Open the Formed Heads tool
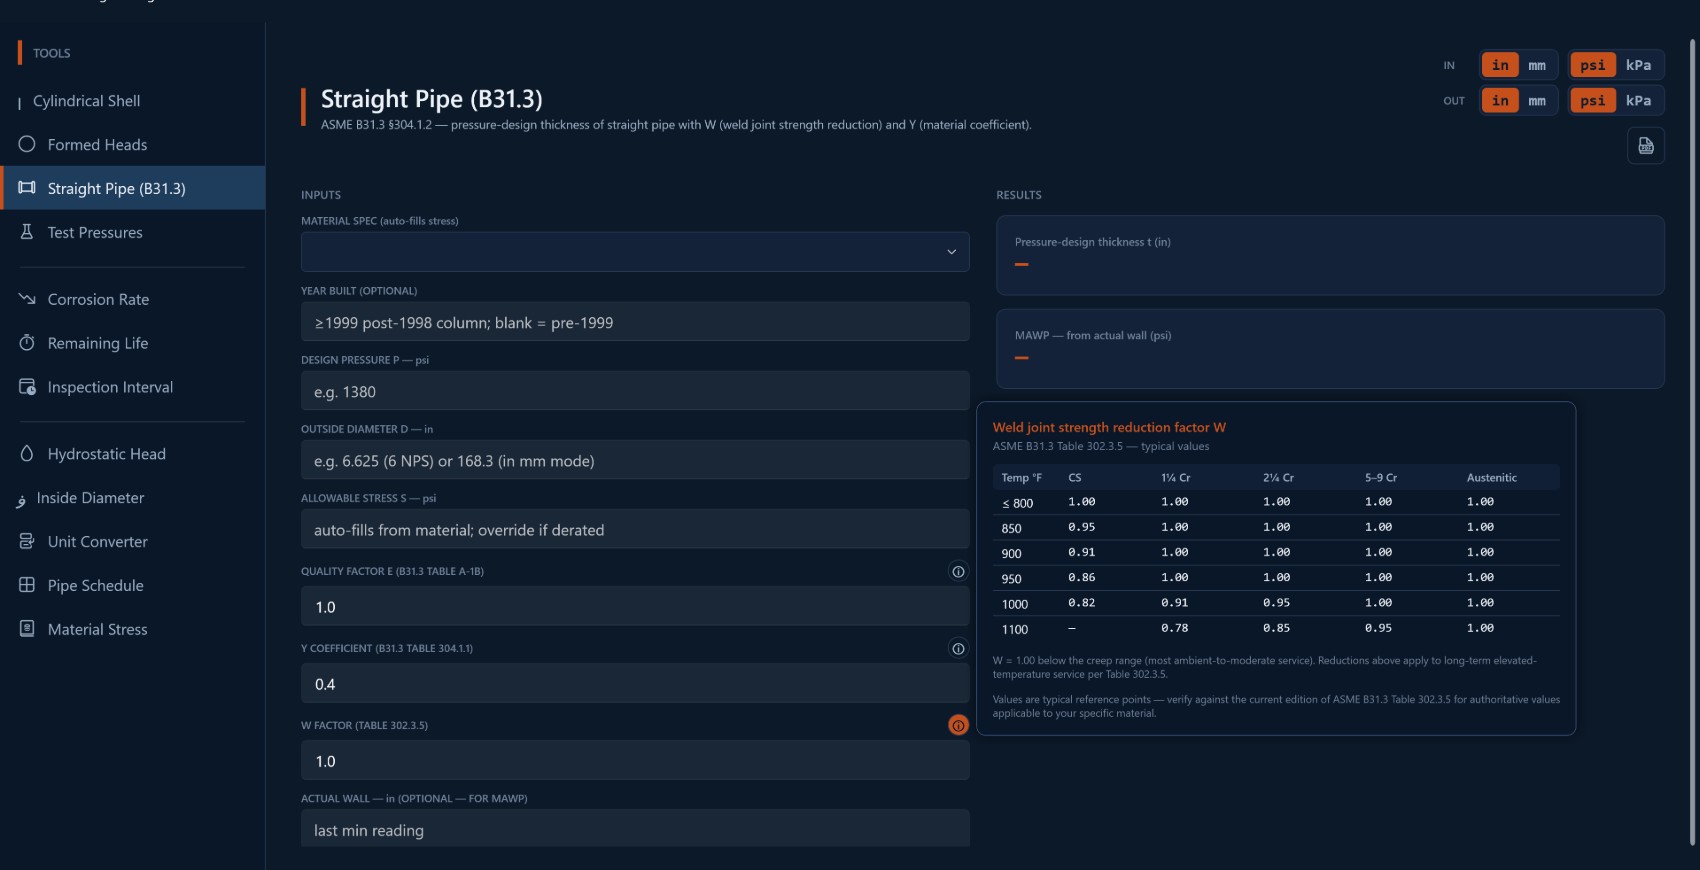This screenshot has width=1700, height=870. (x=132, y=145)
